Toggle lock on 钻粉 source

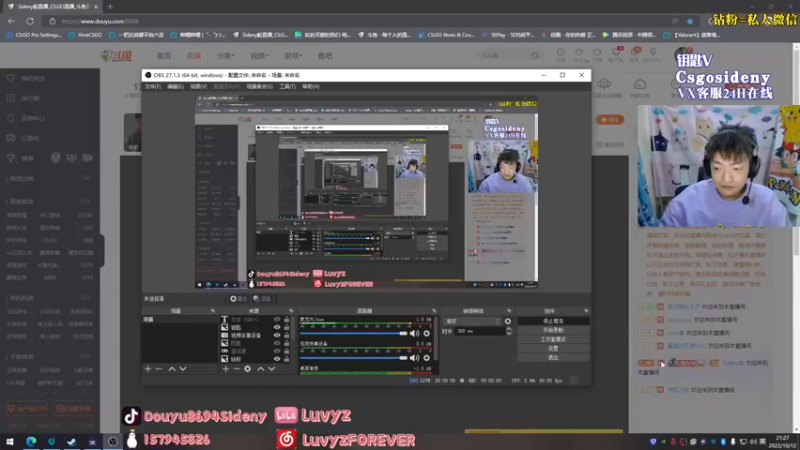(x=286, y=359)
